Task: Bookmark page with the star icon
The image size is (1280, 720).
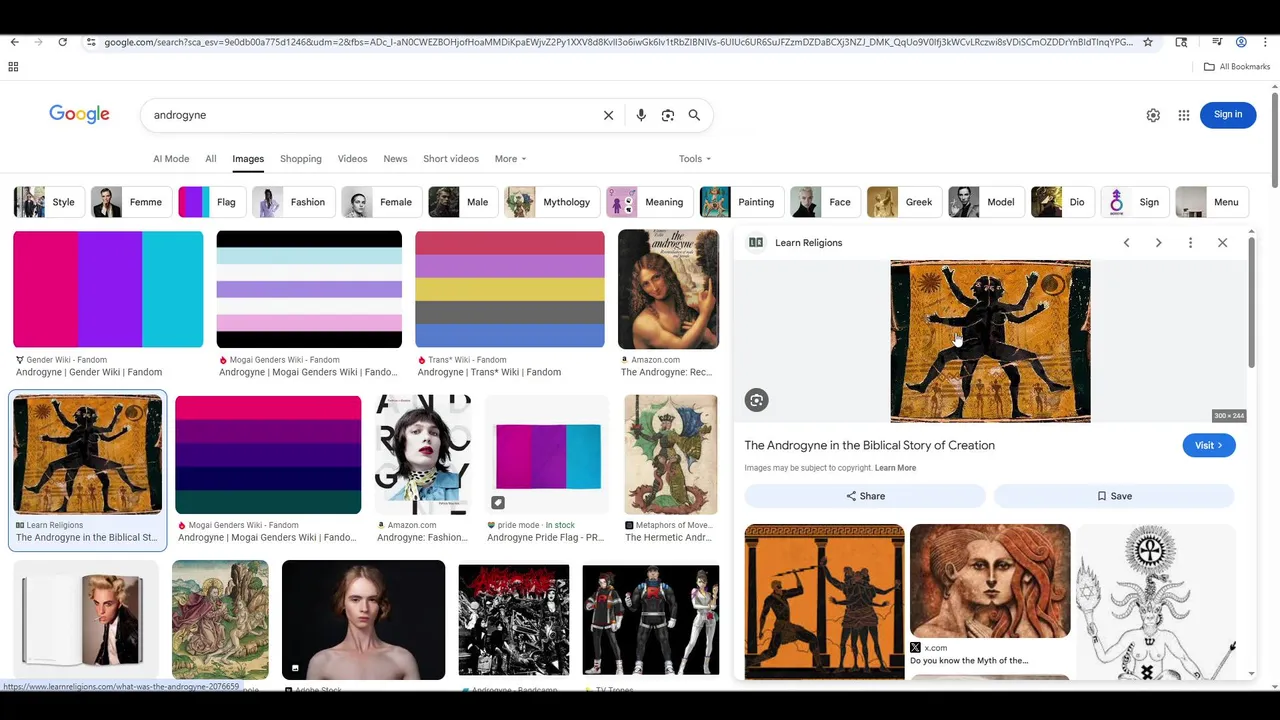Action: 1148,42
